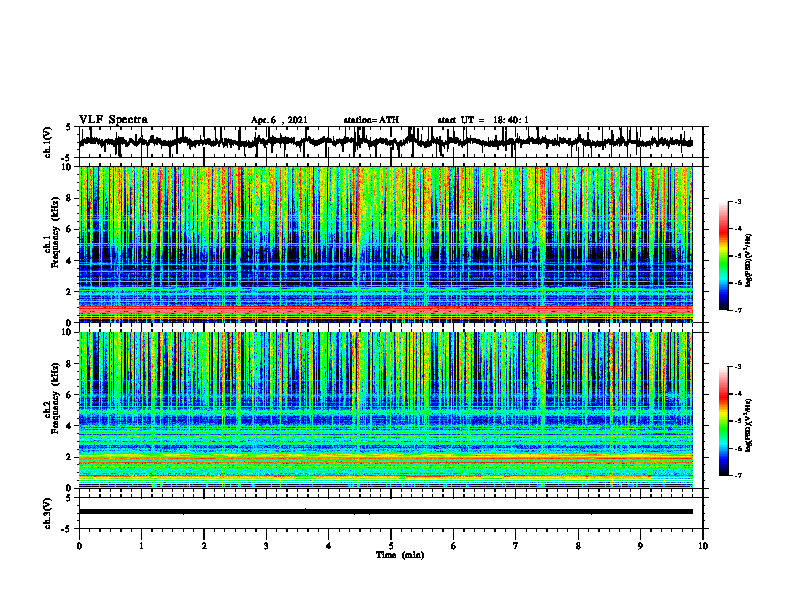Click the ch.1 frequency axis "4" tick
This screenshot has height=612, width=792.
point(69,261)
